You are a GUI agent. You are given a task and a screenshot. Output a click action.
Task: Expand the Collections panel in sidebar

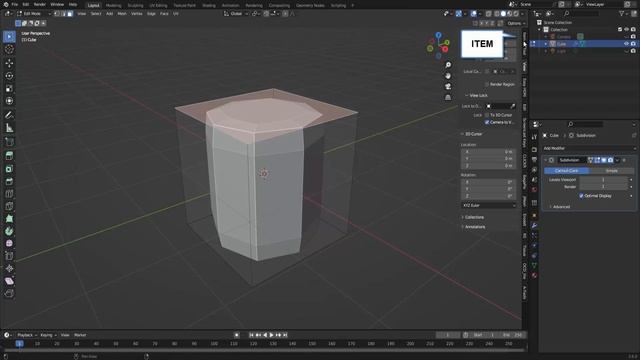(474, 217)
